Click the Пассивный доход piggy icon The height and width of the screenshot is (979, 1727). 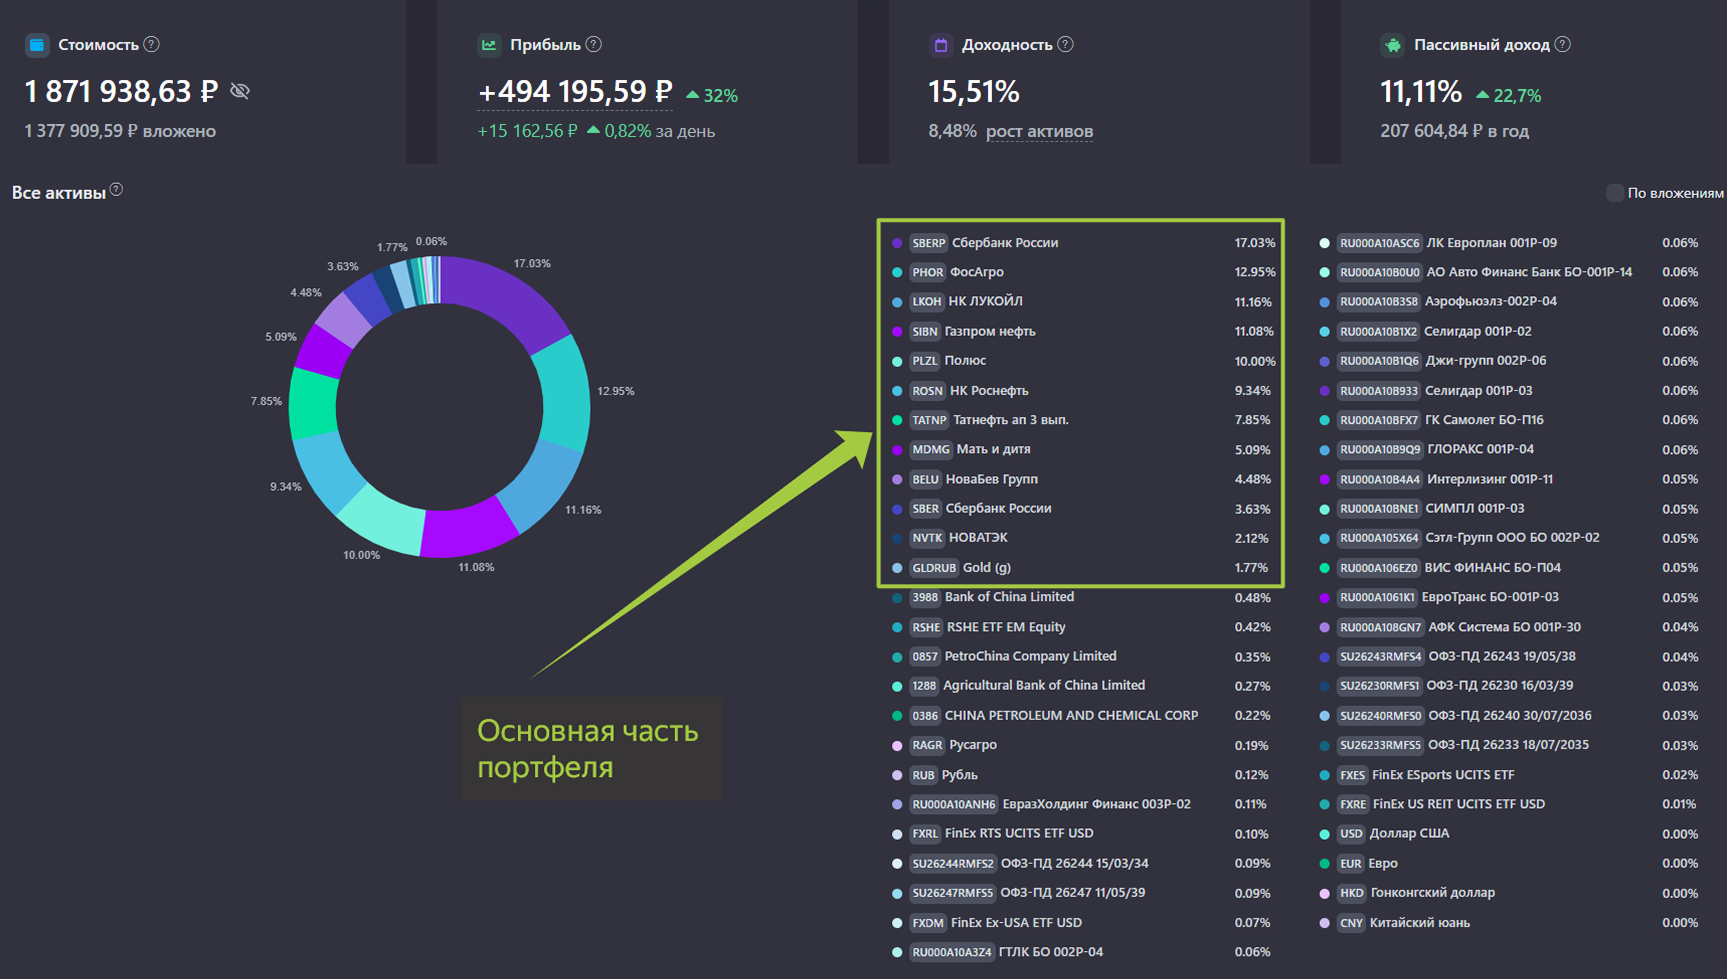(x=1392, y=45)
